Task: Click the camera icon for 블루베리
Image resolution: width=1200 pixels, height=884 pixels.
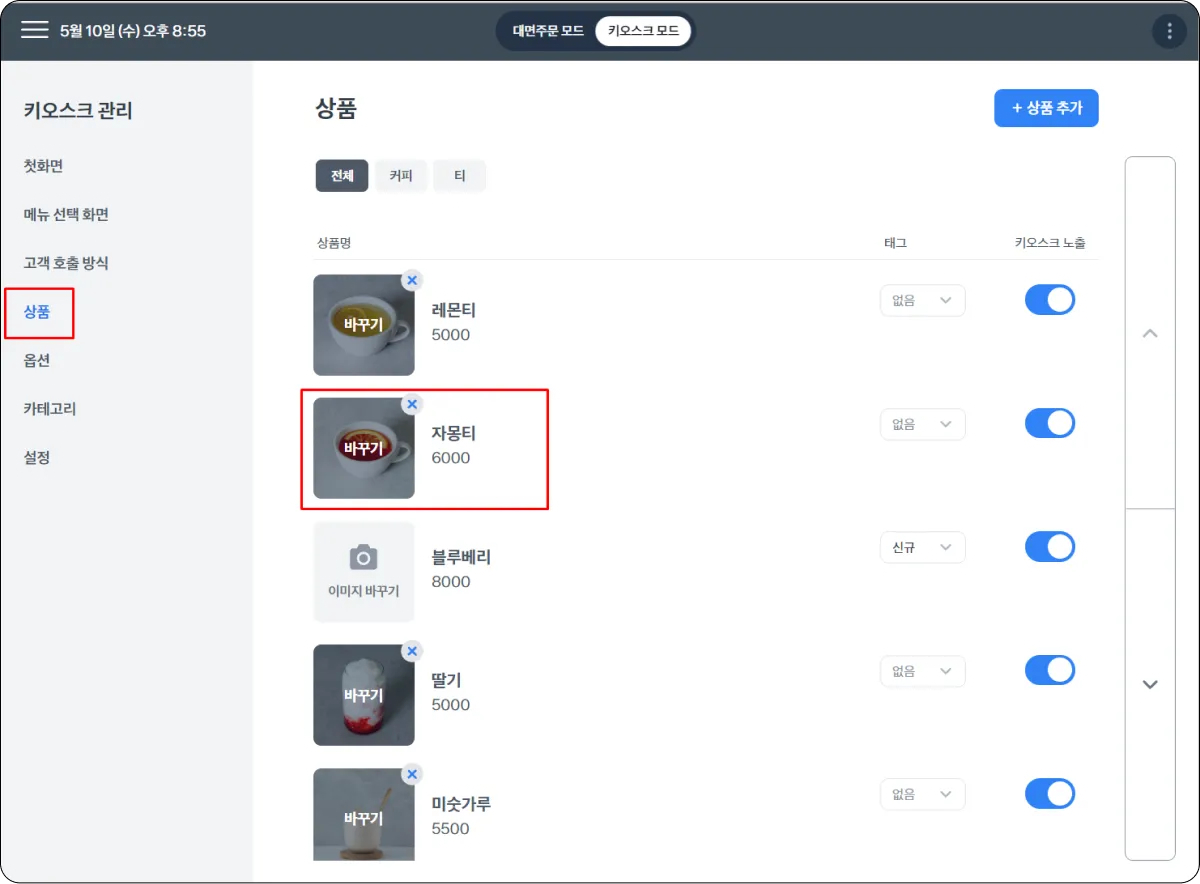Action: click(x=363, y=558)
